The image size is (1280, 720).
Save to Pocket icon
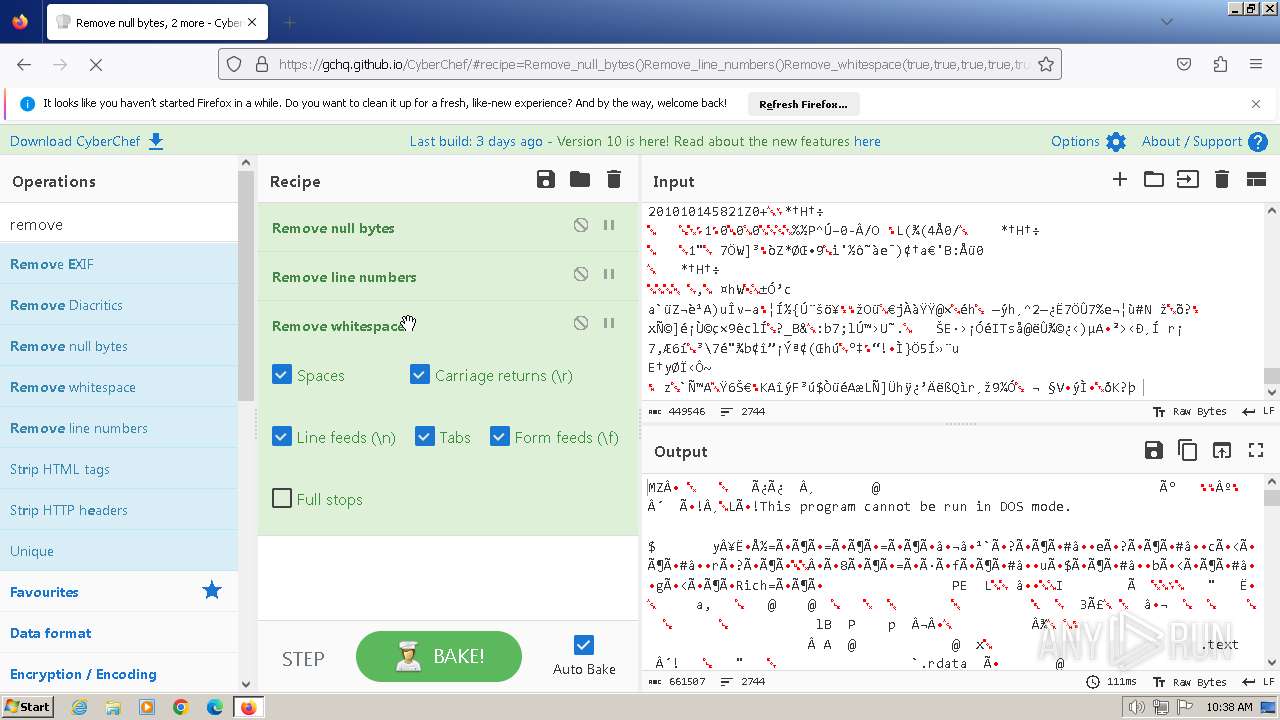[1184, 64]
